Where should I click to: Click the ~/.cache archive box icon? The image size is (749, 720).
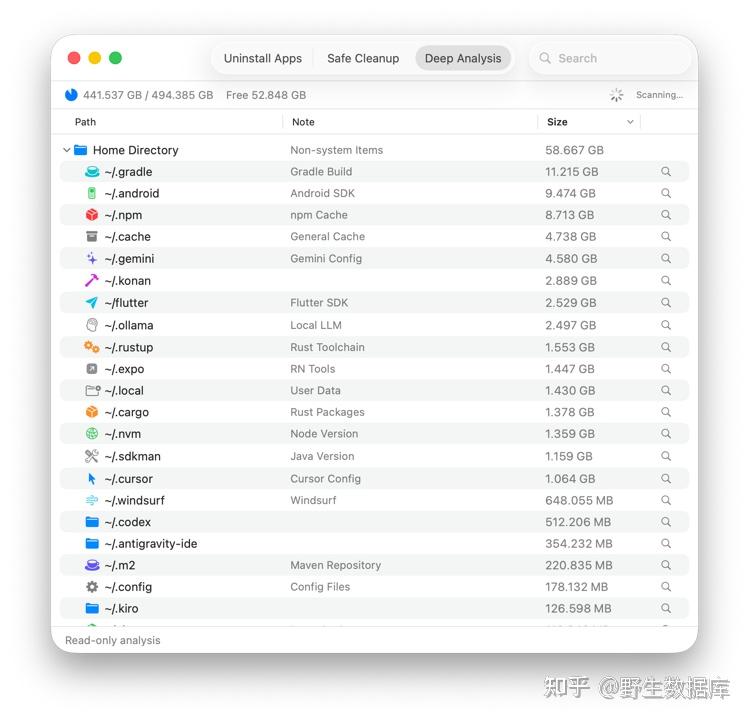click(x=92, y=236)
